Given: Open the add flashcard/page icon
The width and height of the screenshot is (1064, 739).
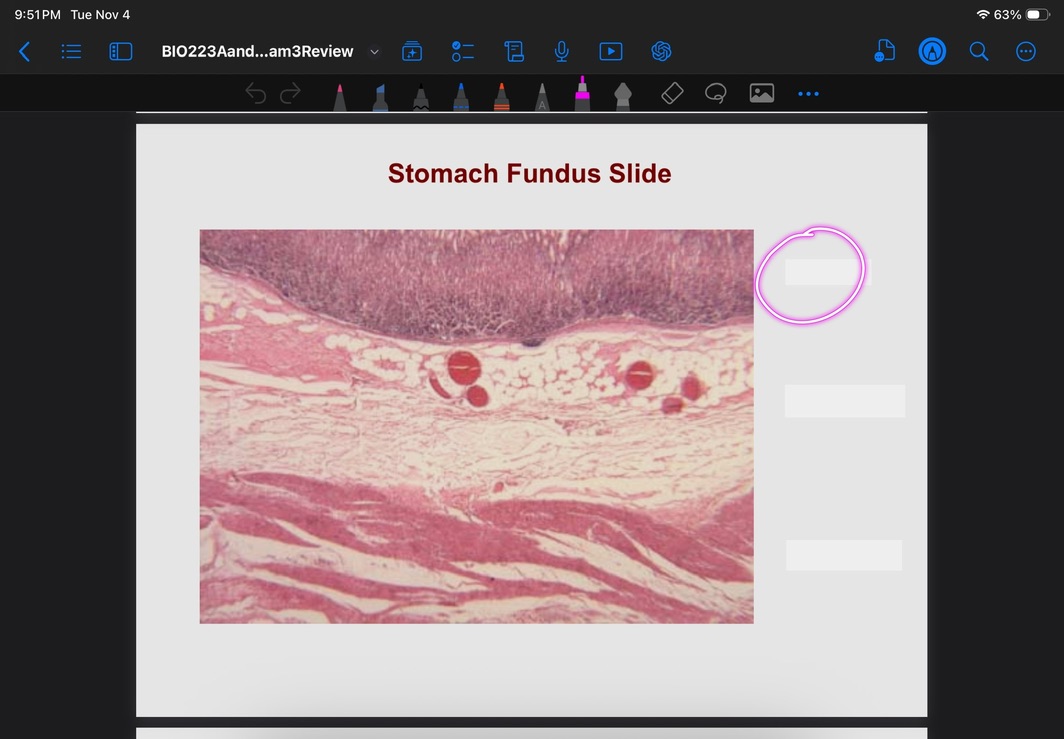Looking at the screenshot, I should click(x=412, y=52).
